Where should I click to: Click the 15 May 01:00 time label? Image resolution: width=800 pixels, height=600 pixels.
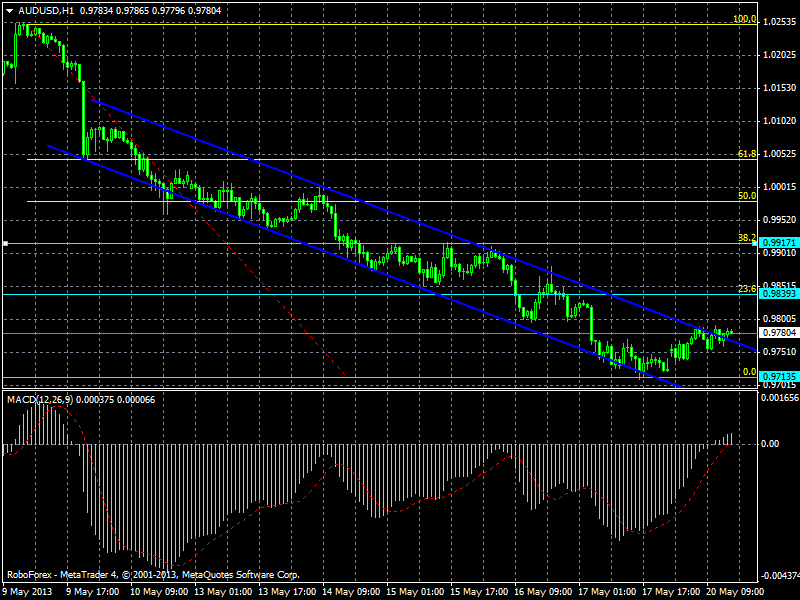pyautogui.click(x=415, y=592)
